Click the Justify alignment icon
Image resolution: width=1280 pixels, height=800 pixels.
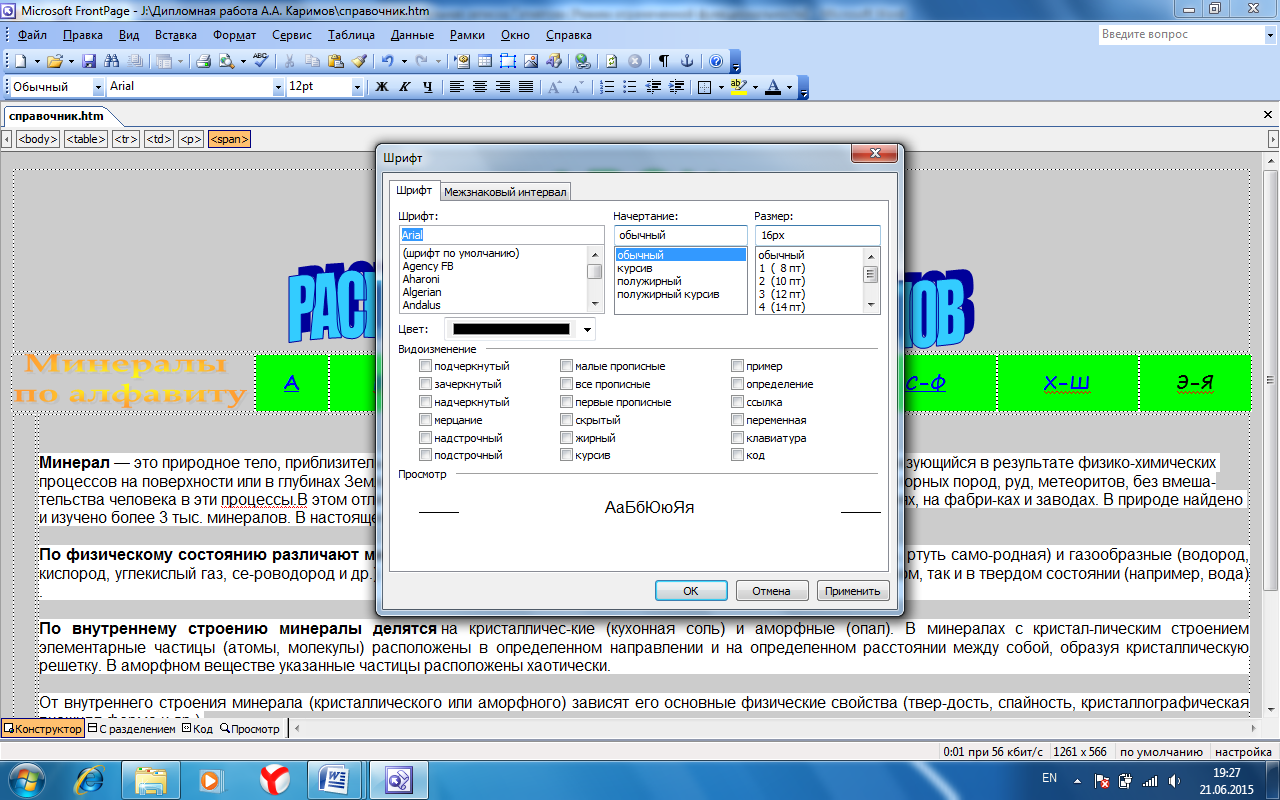[x=526, y=87]
